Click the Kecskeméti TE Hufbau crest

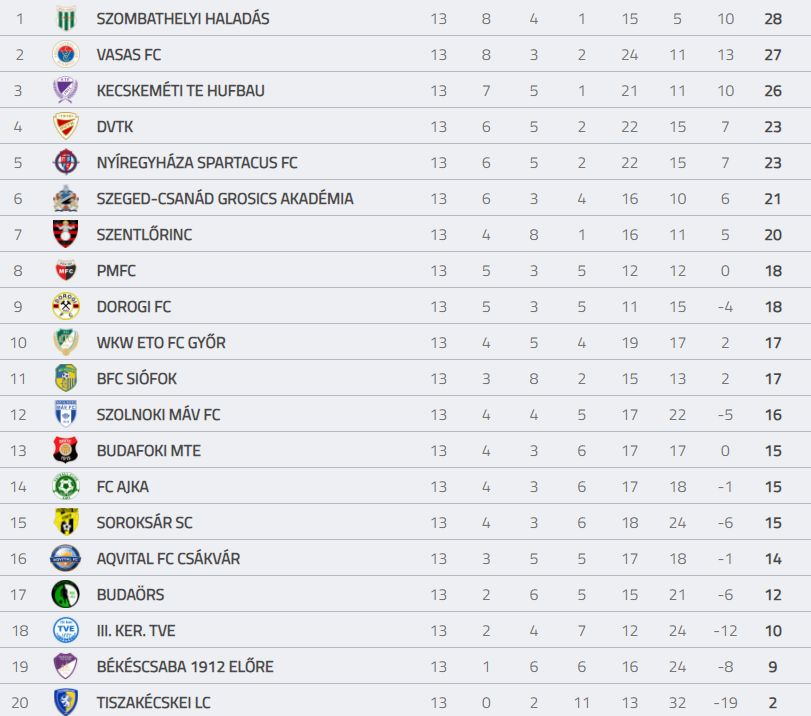pos(66,90)
